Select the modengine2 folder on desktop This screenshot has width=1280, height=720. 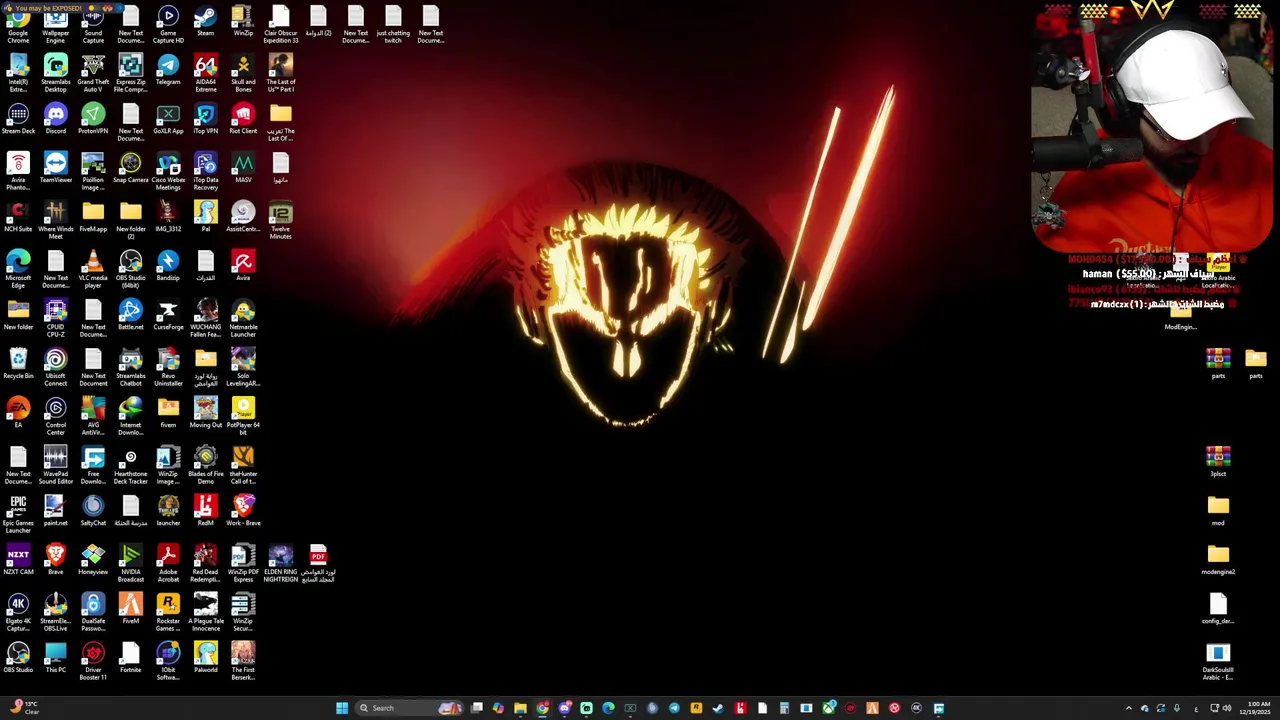coord(1218,561)
